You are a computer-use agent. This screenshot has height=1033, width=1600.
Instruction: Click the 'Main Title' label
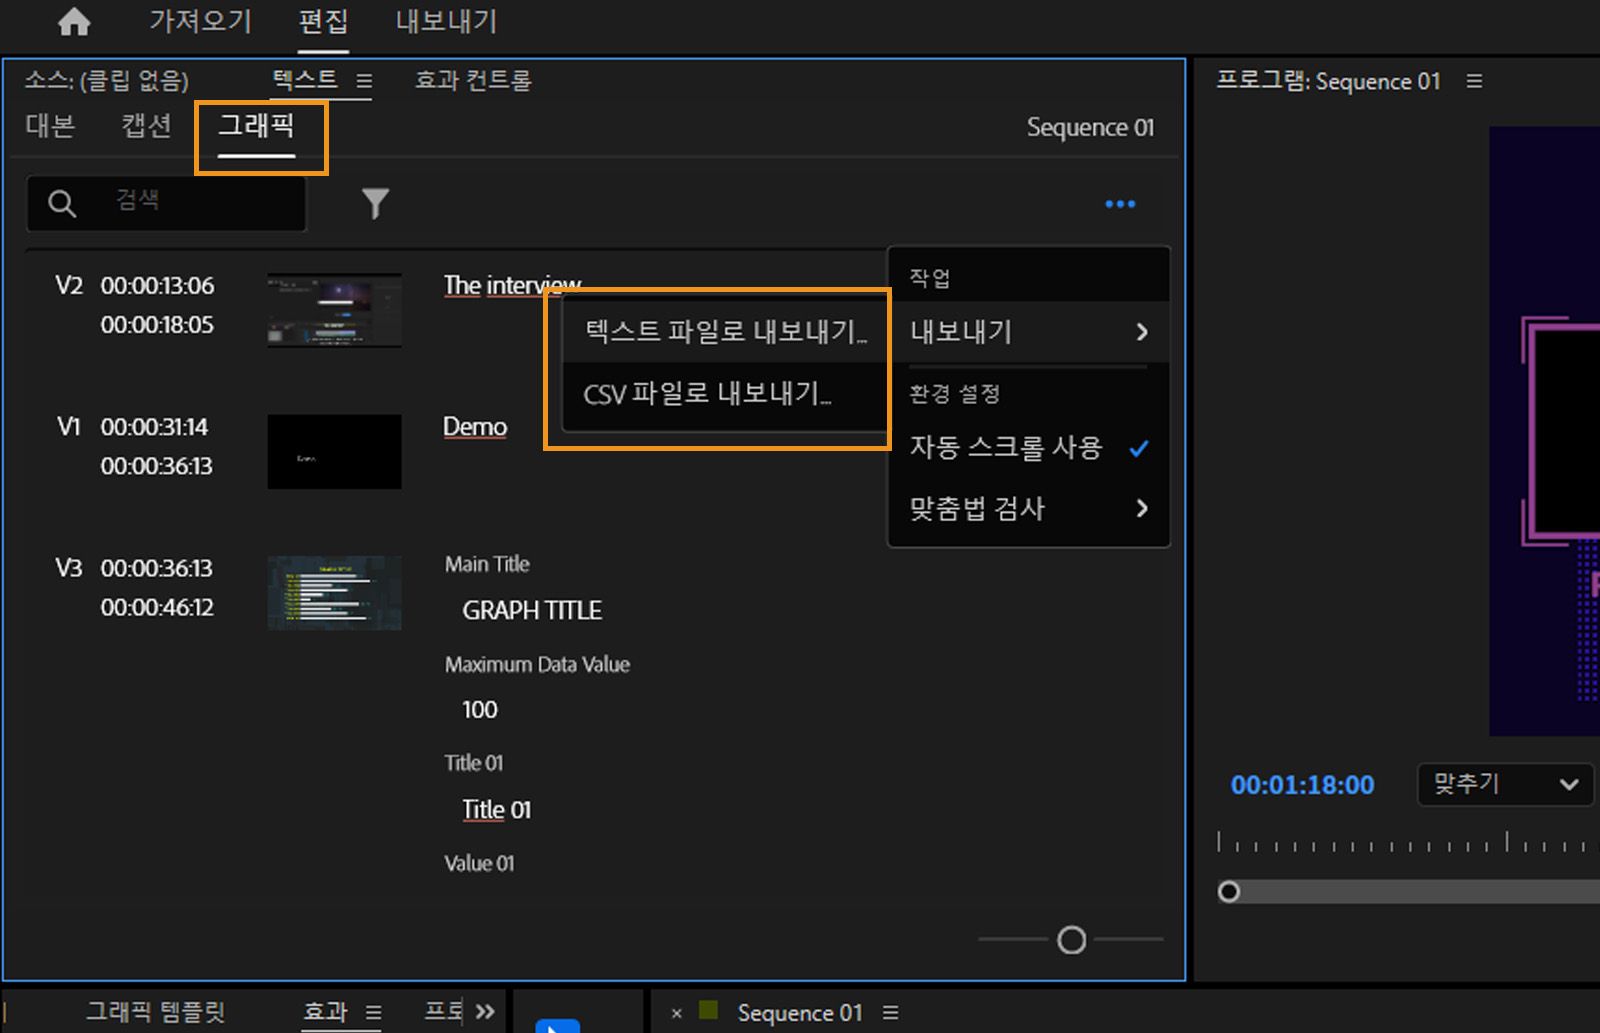tap(487, 564)
